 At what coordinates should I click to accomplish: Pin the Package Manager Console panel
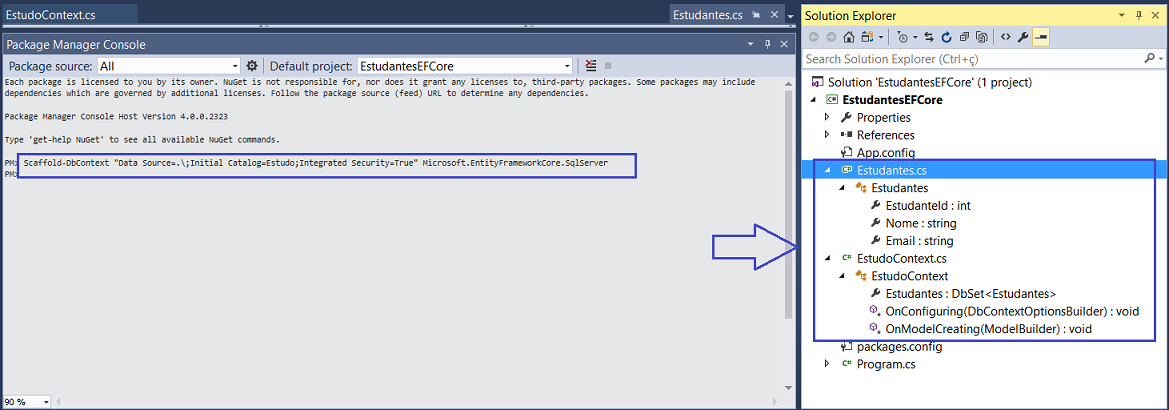(769, 45)
